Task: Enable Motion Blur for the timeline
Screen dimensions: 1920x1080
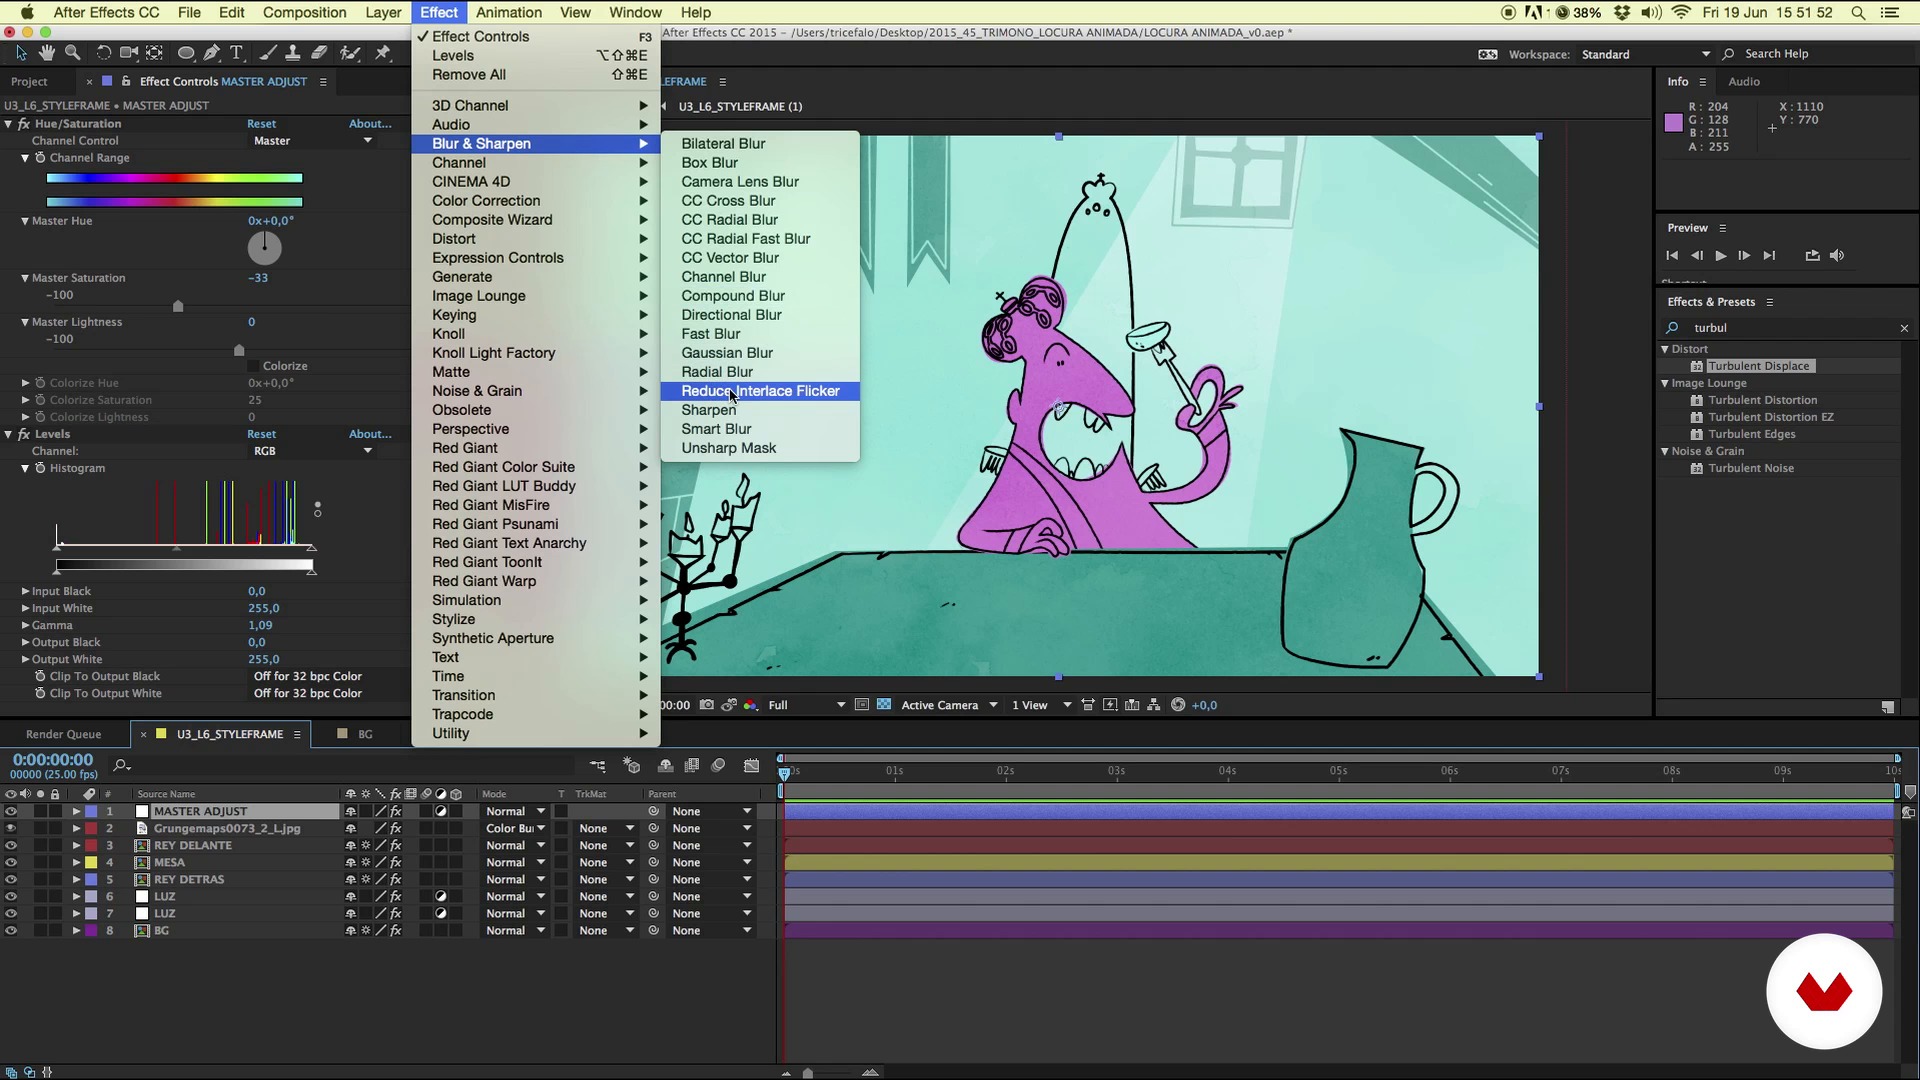Action: 718,766
